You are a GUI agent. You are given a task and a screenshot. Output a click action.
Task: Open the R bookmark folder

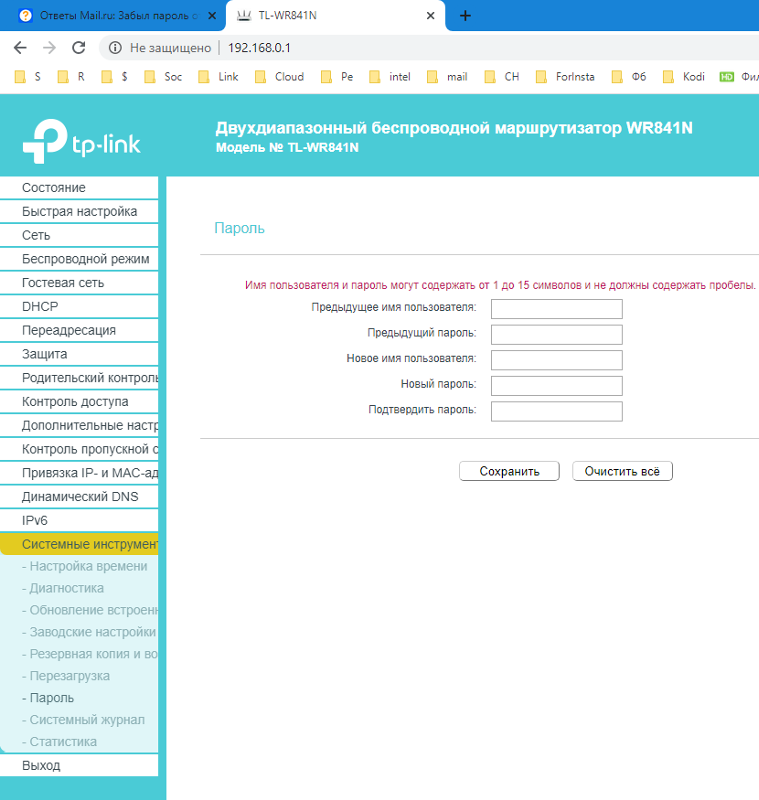(x=71, y=77)
